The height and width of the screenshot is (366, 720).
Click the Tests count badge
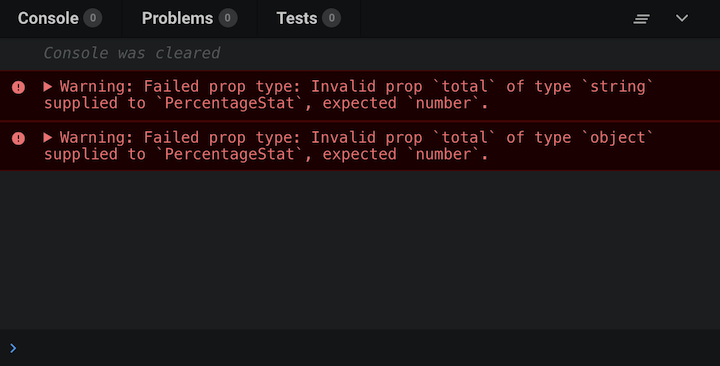tap(332, 18)
